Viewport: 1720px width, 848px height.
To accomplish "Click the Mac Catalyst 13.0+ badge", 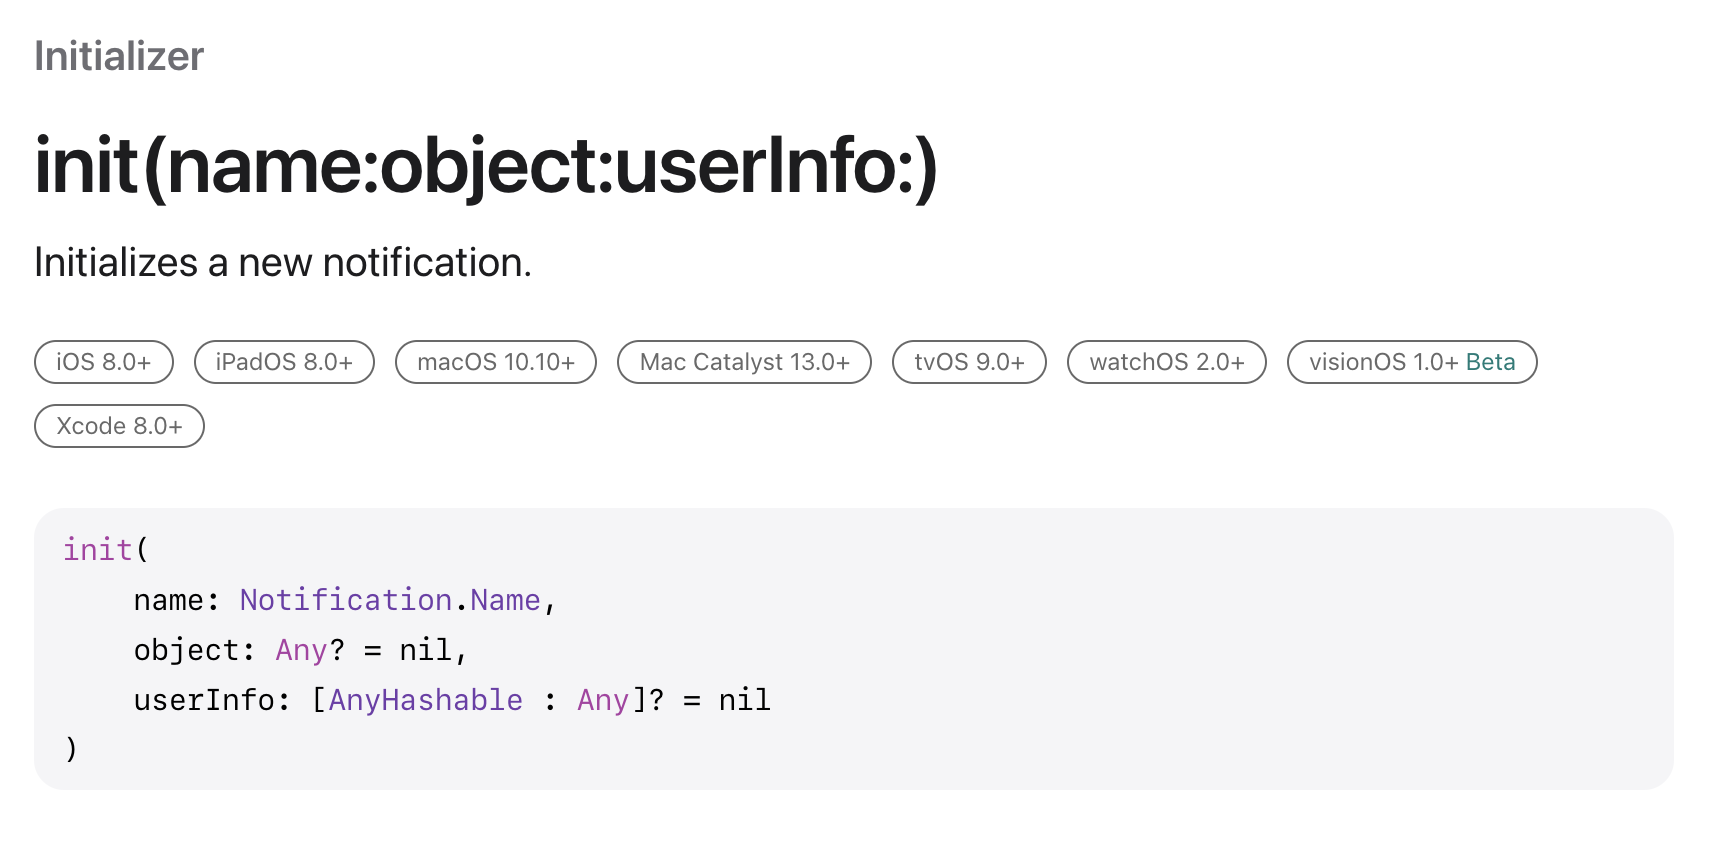I will tap(744, 362).
